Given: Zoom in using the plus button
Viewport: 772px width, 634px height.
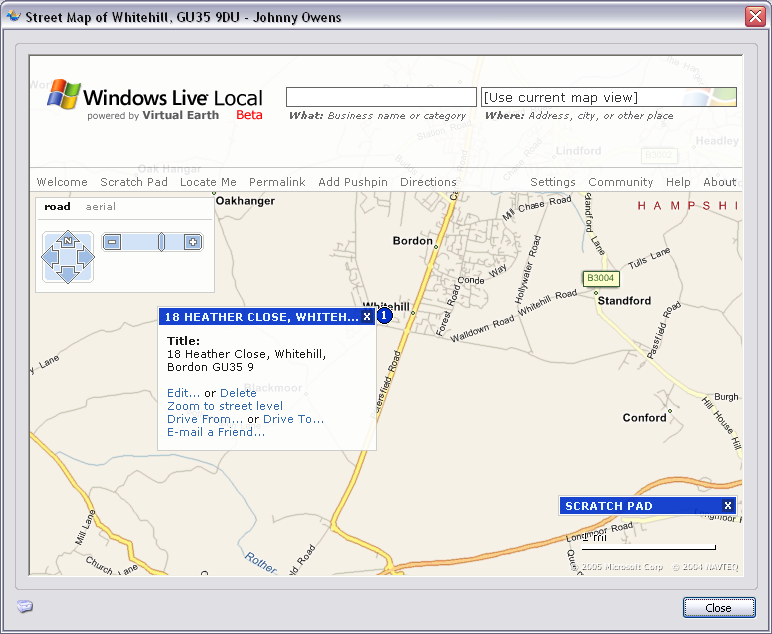Looking at the screenshot, I should click(193, 242).
